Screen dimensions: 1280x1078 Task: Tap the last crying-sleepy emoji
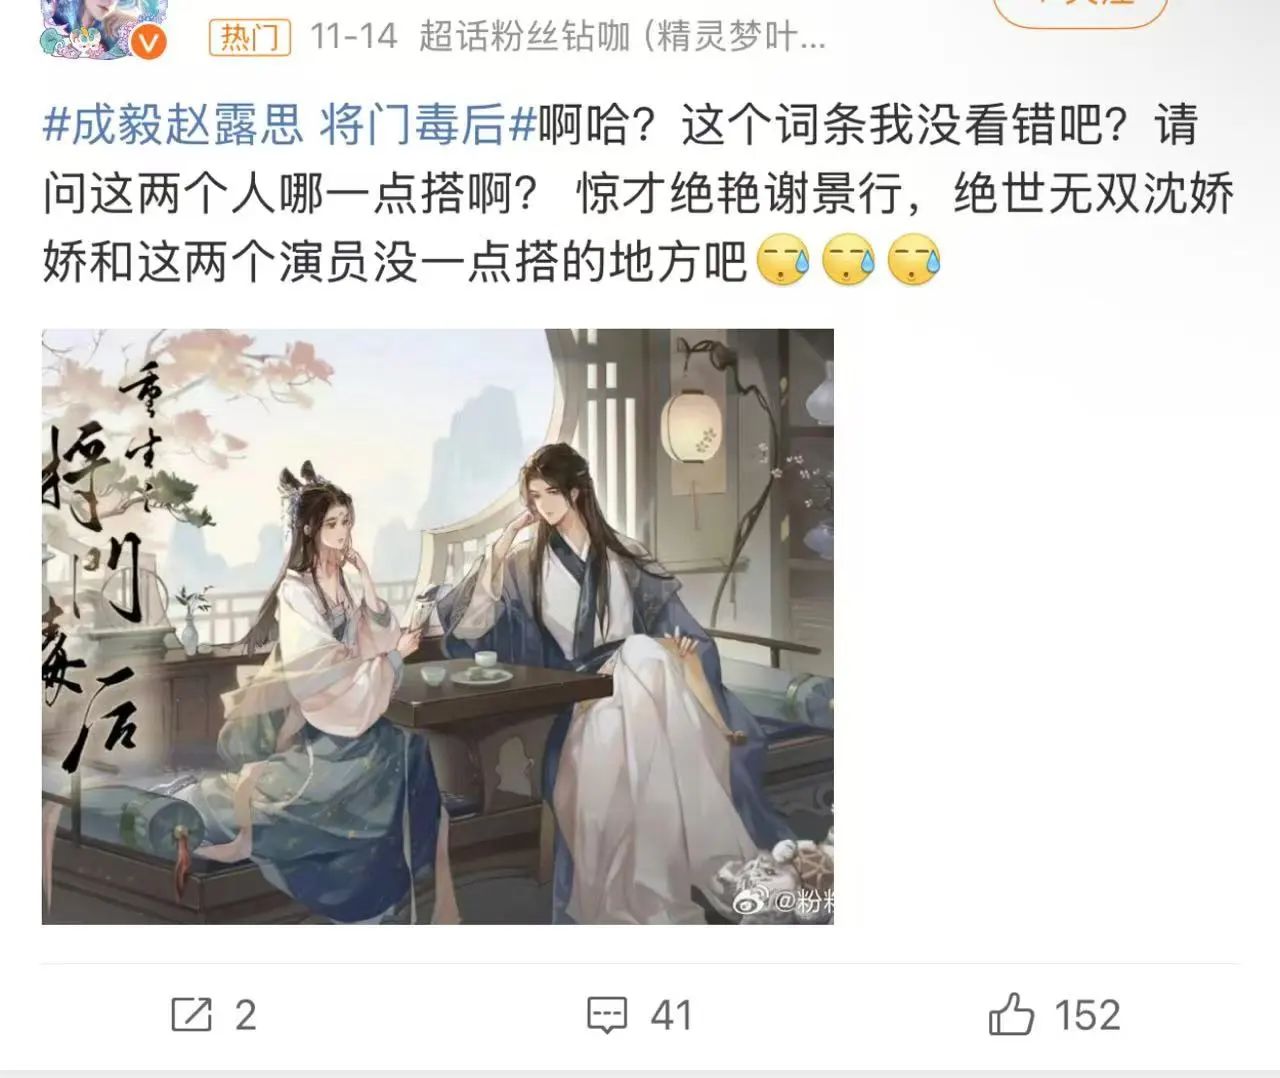(915, 260)
